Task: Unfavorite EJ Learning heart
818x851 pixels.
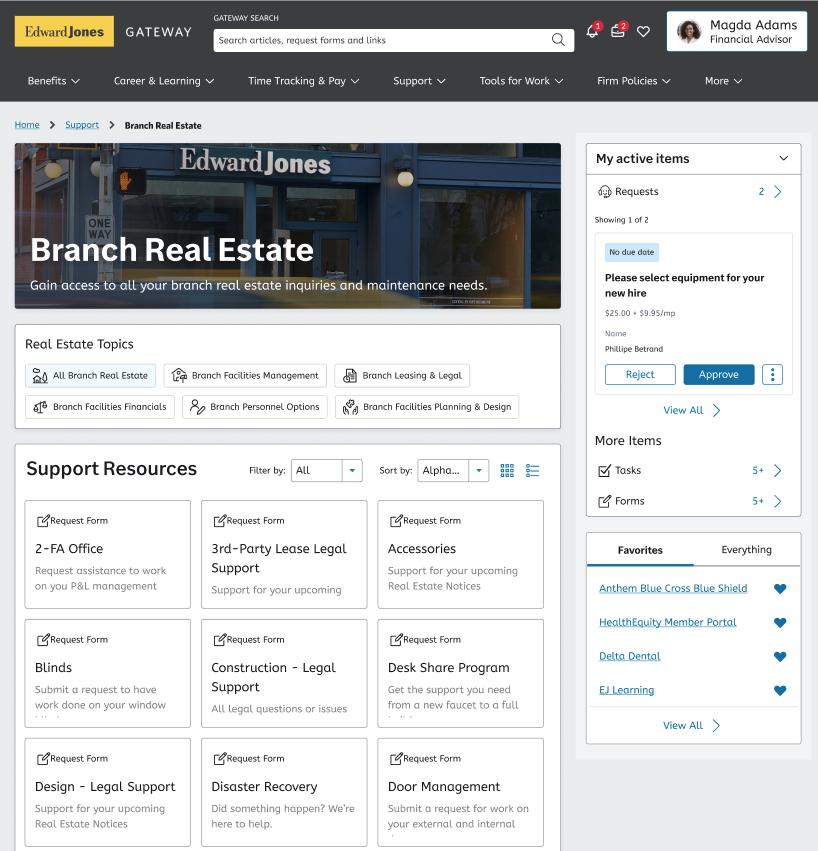Action: [780, 691]
